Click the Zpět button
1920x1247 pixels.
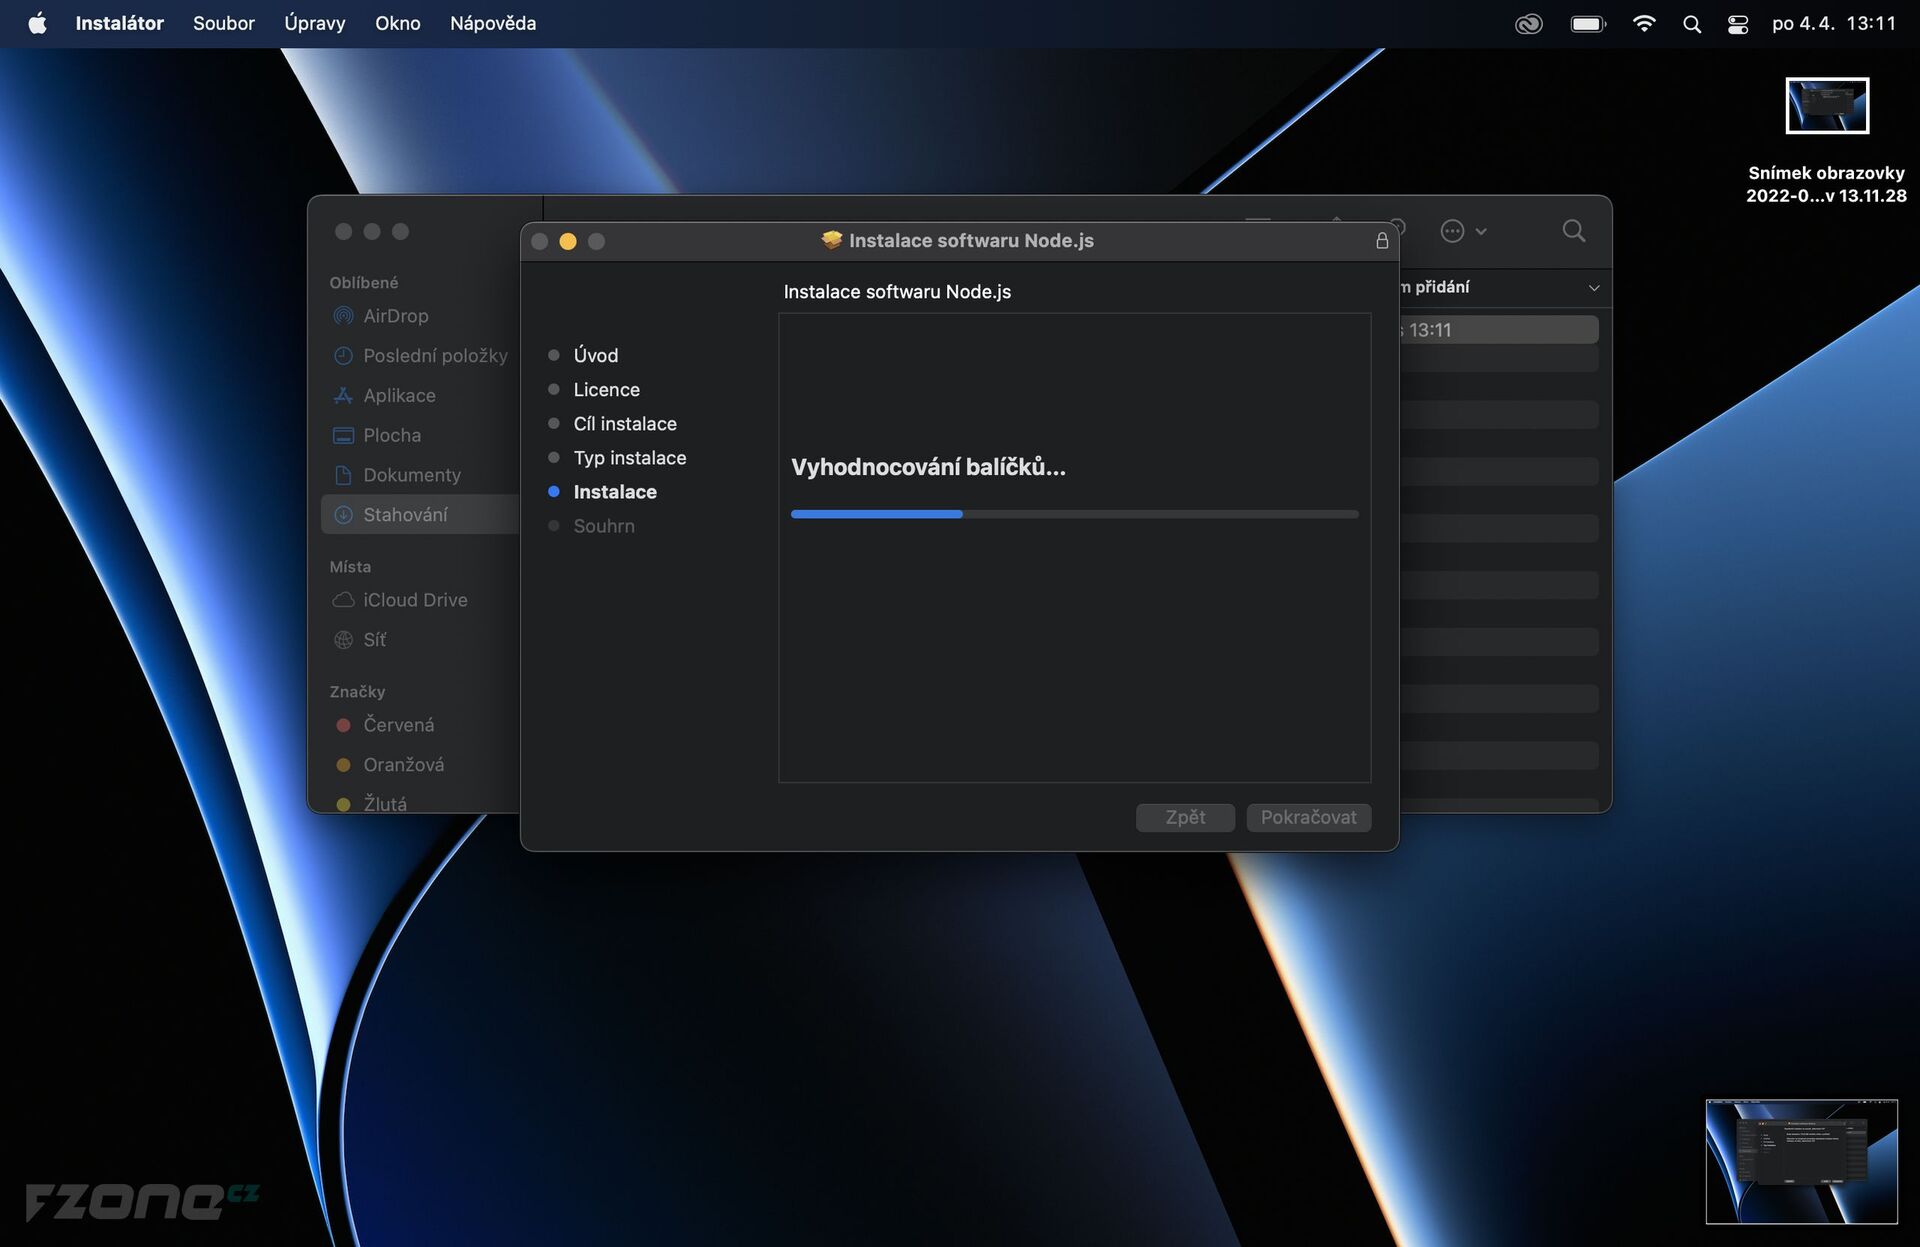coord(1185,817)
